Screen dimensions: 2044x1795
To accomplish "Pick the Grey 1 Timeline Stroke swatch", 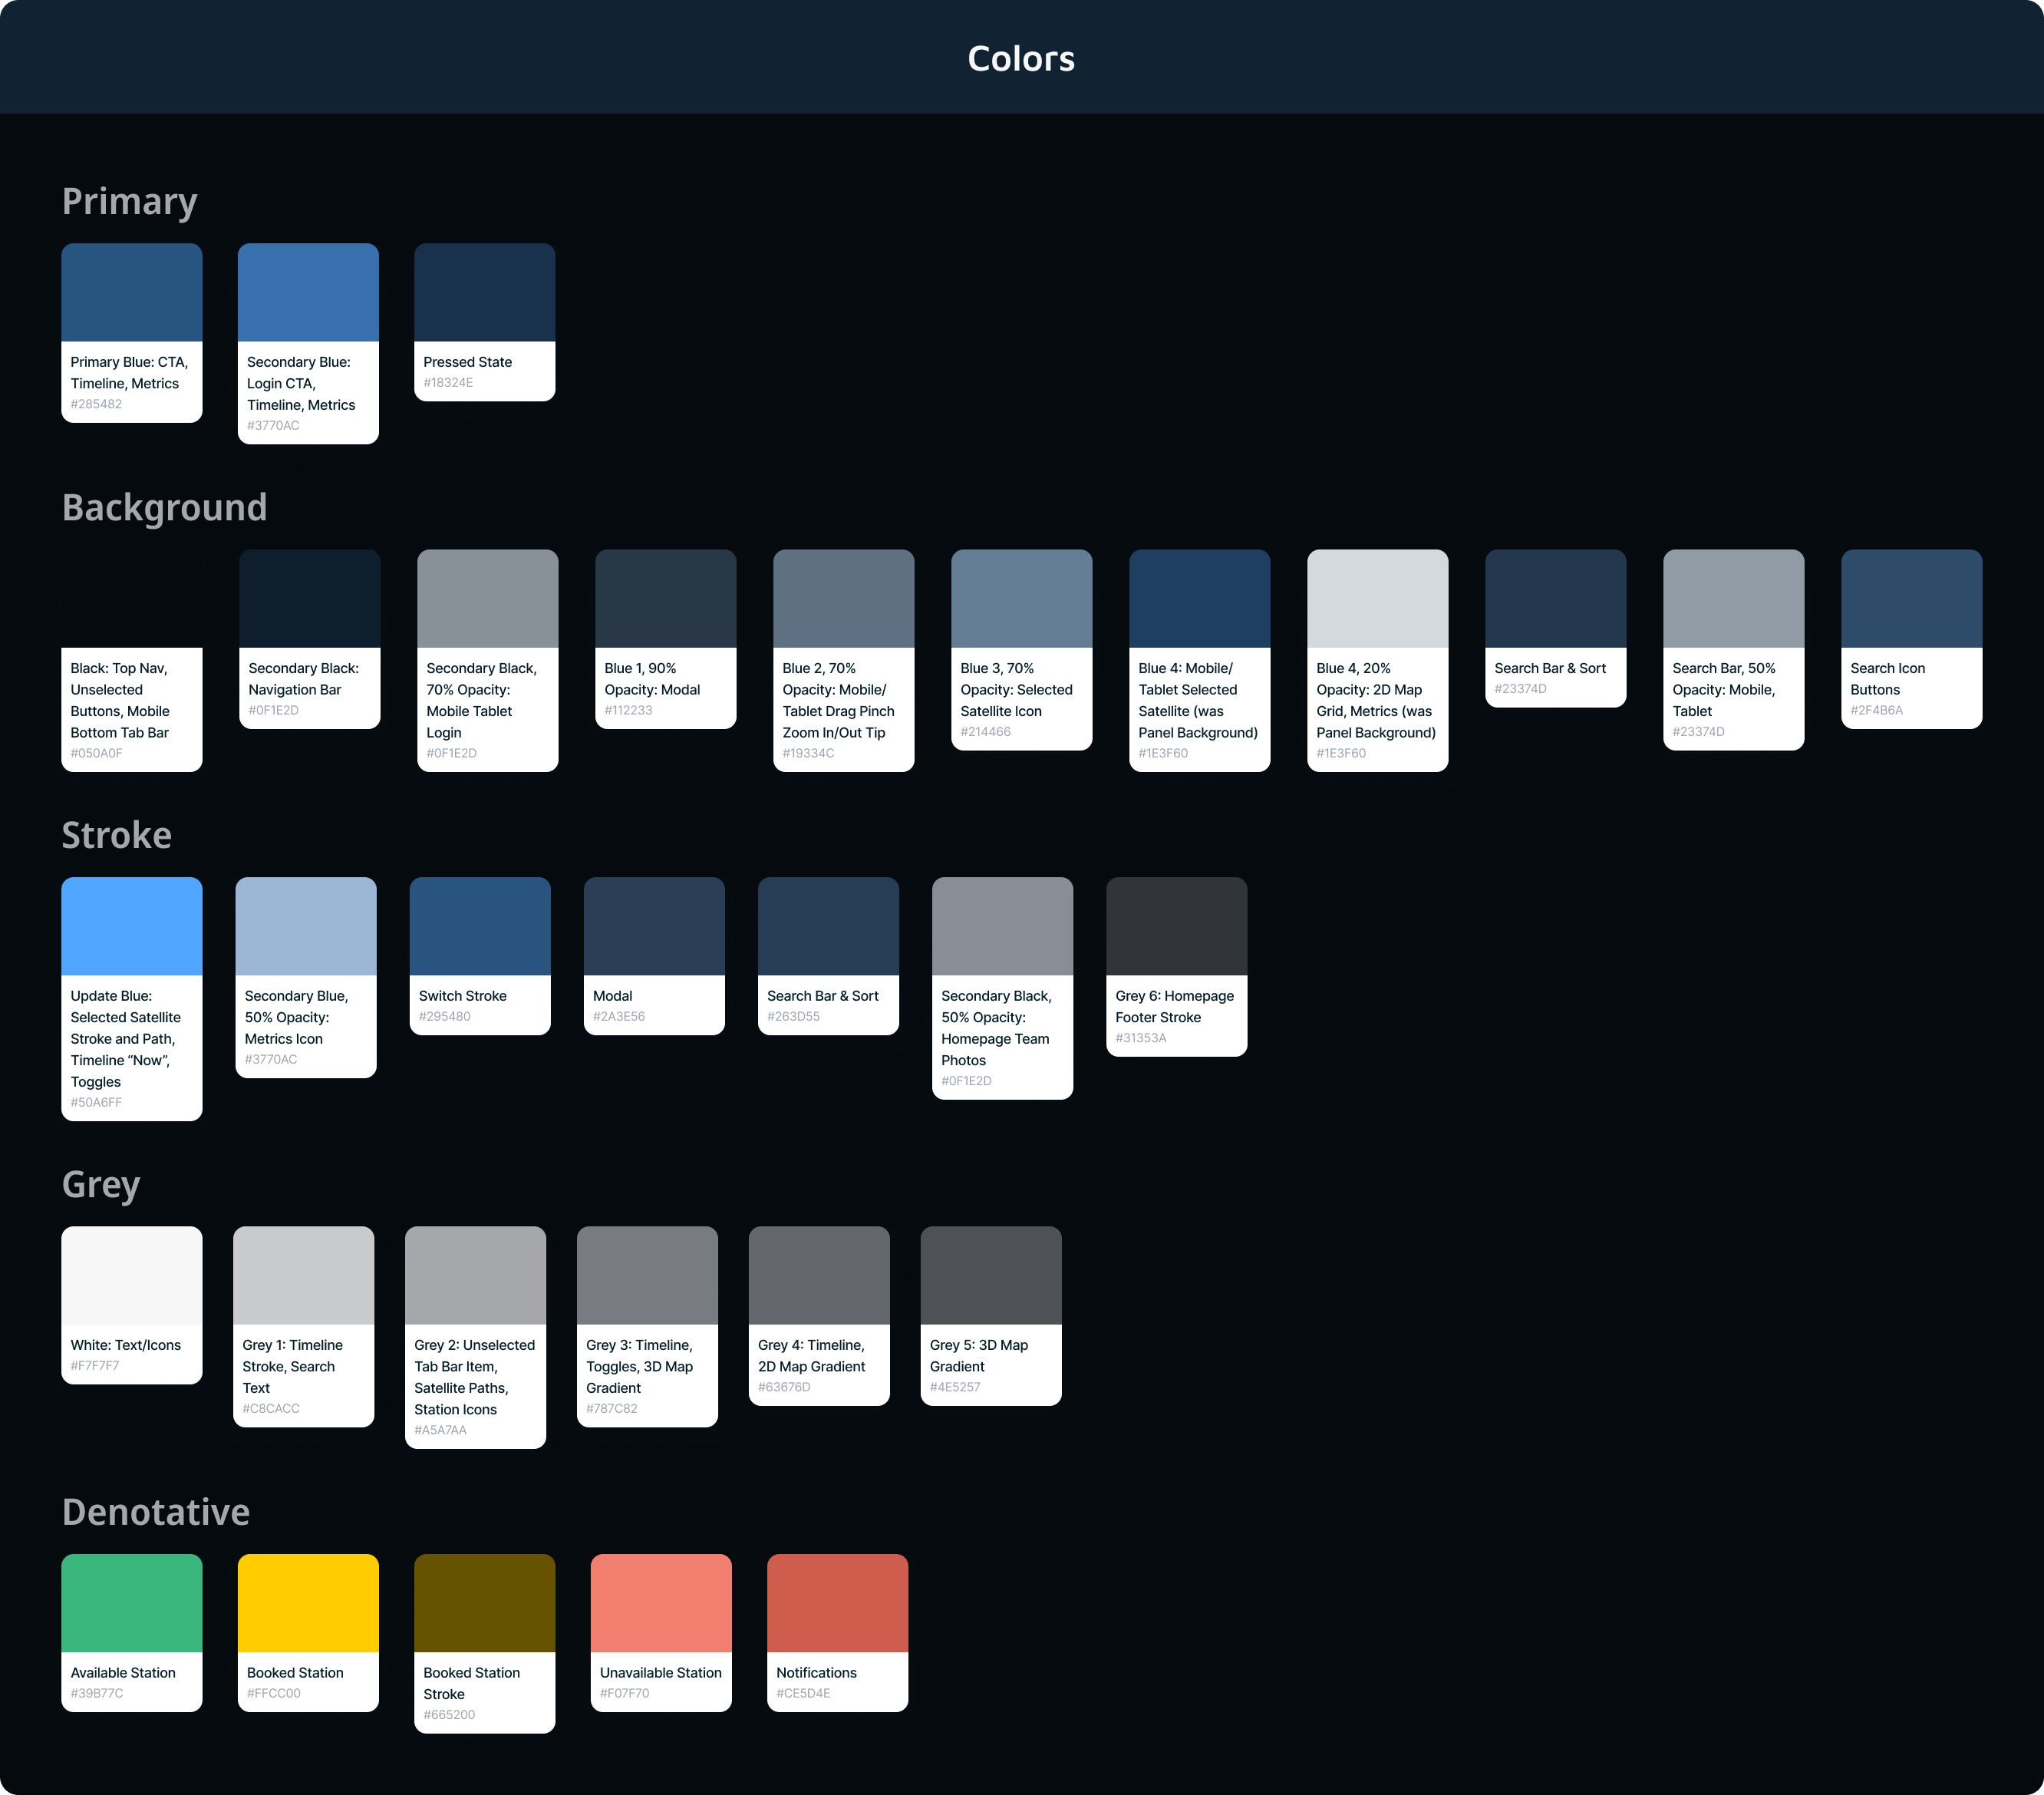I will click(x=304, y=1276).
